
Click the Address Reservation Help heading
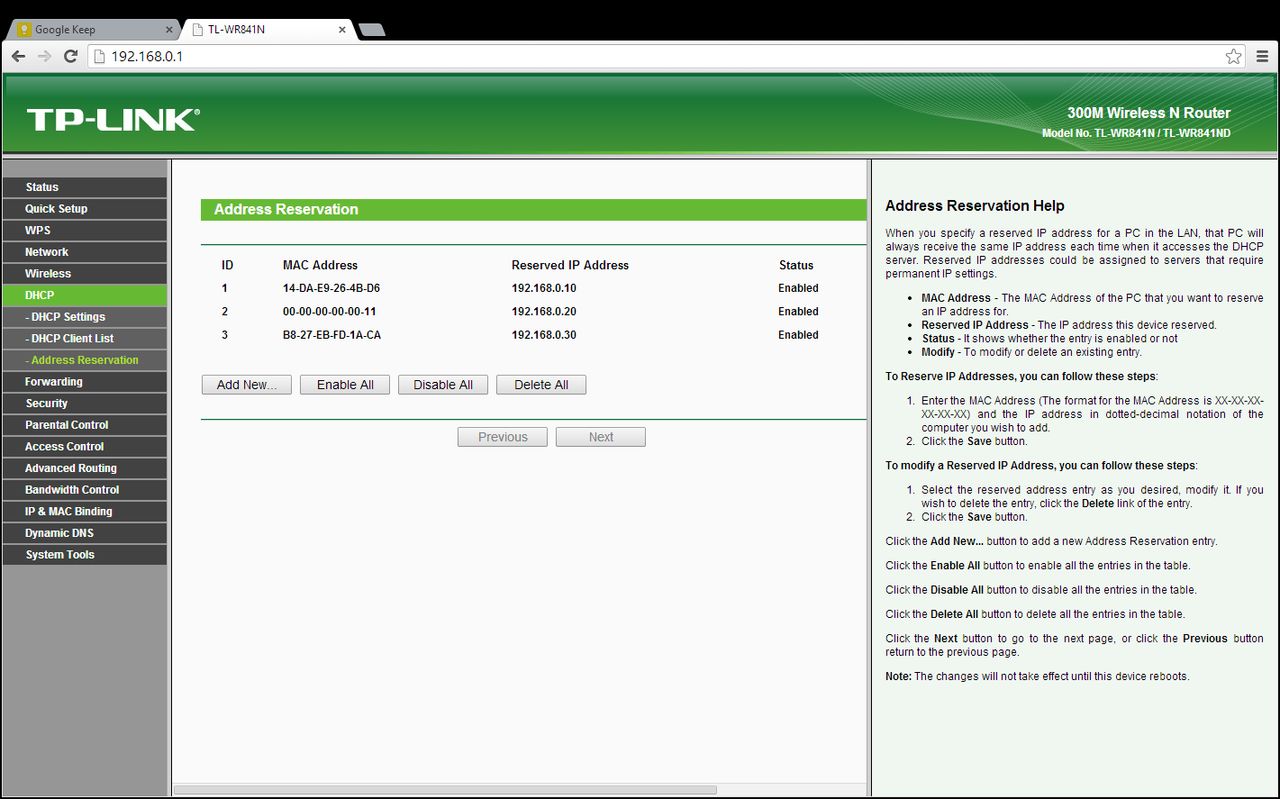(x=975, y=206)
